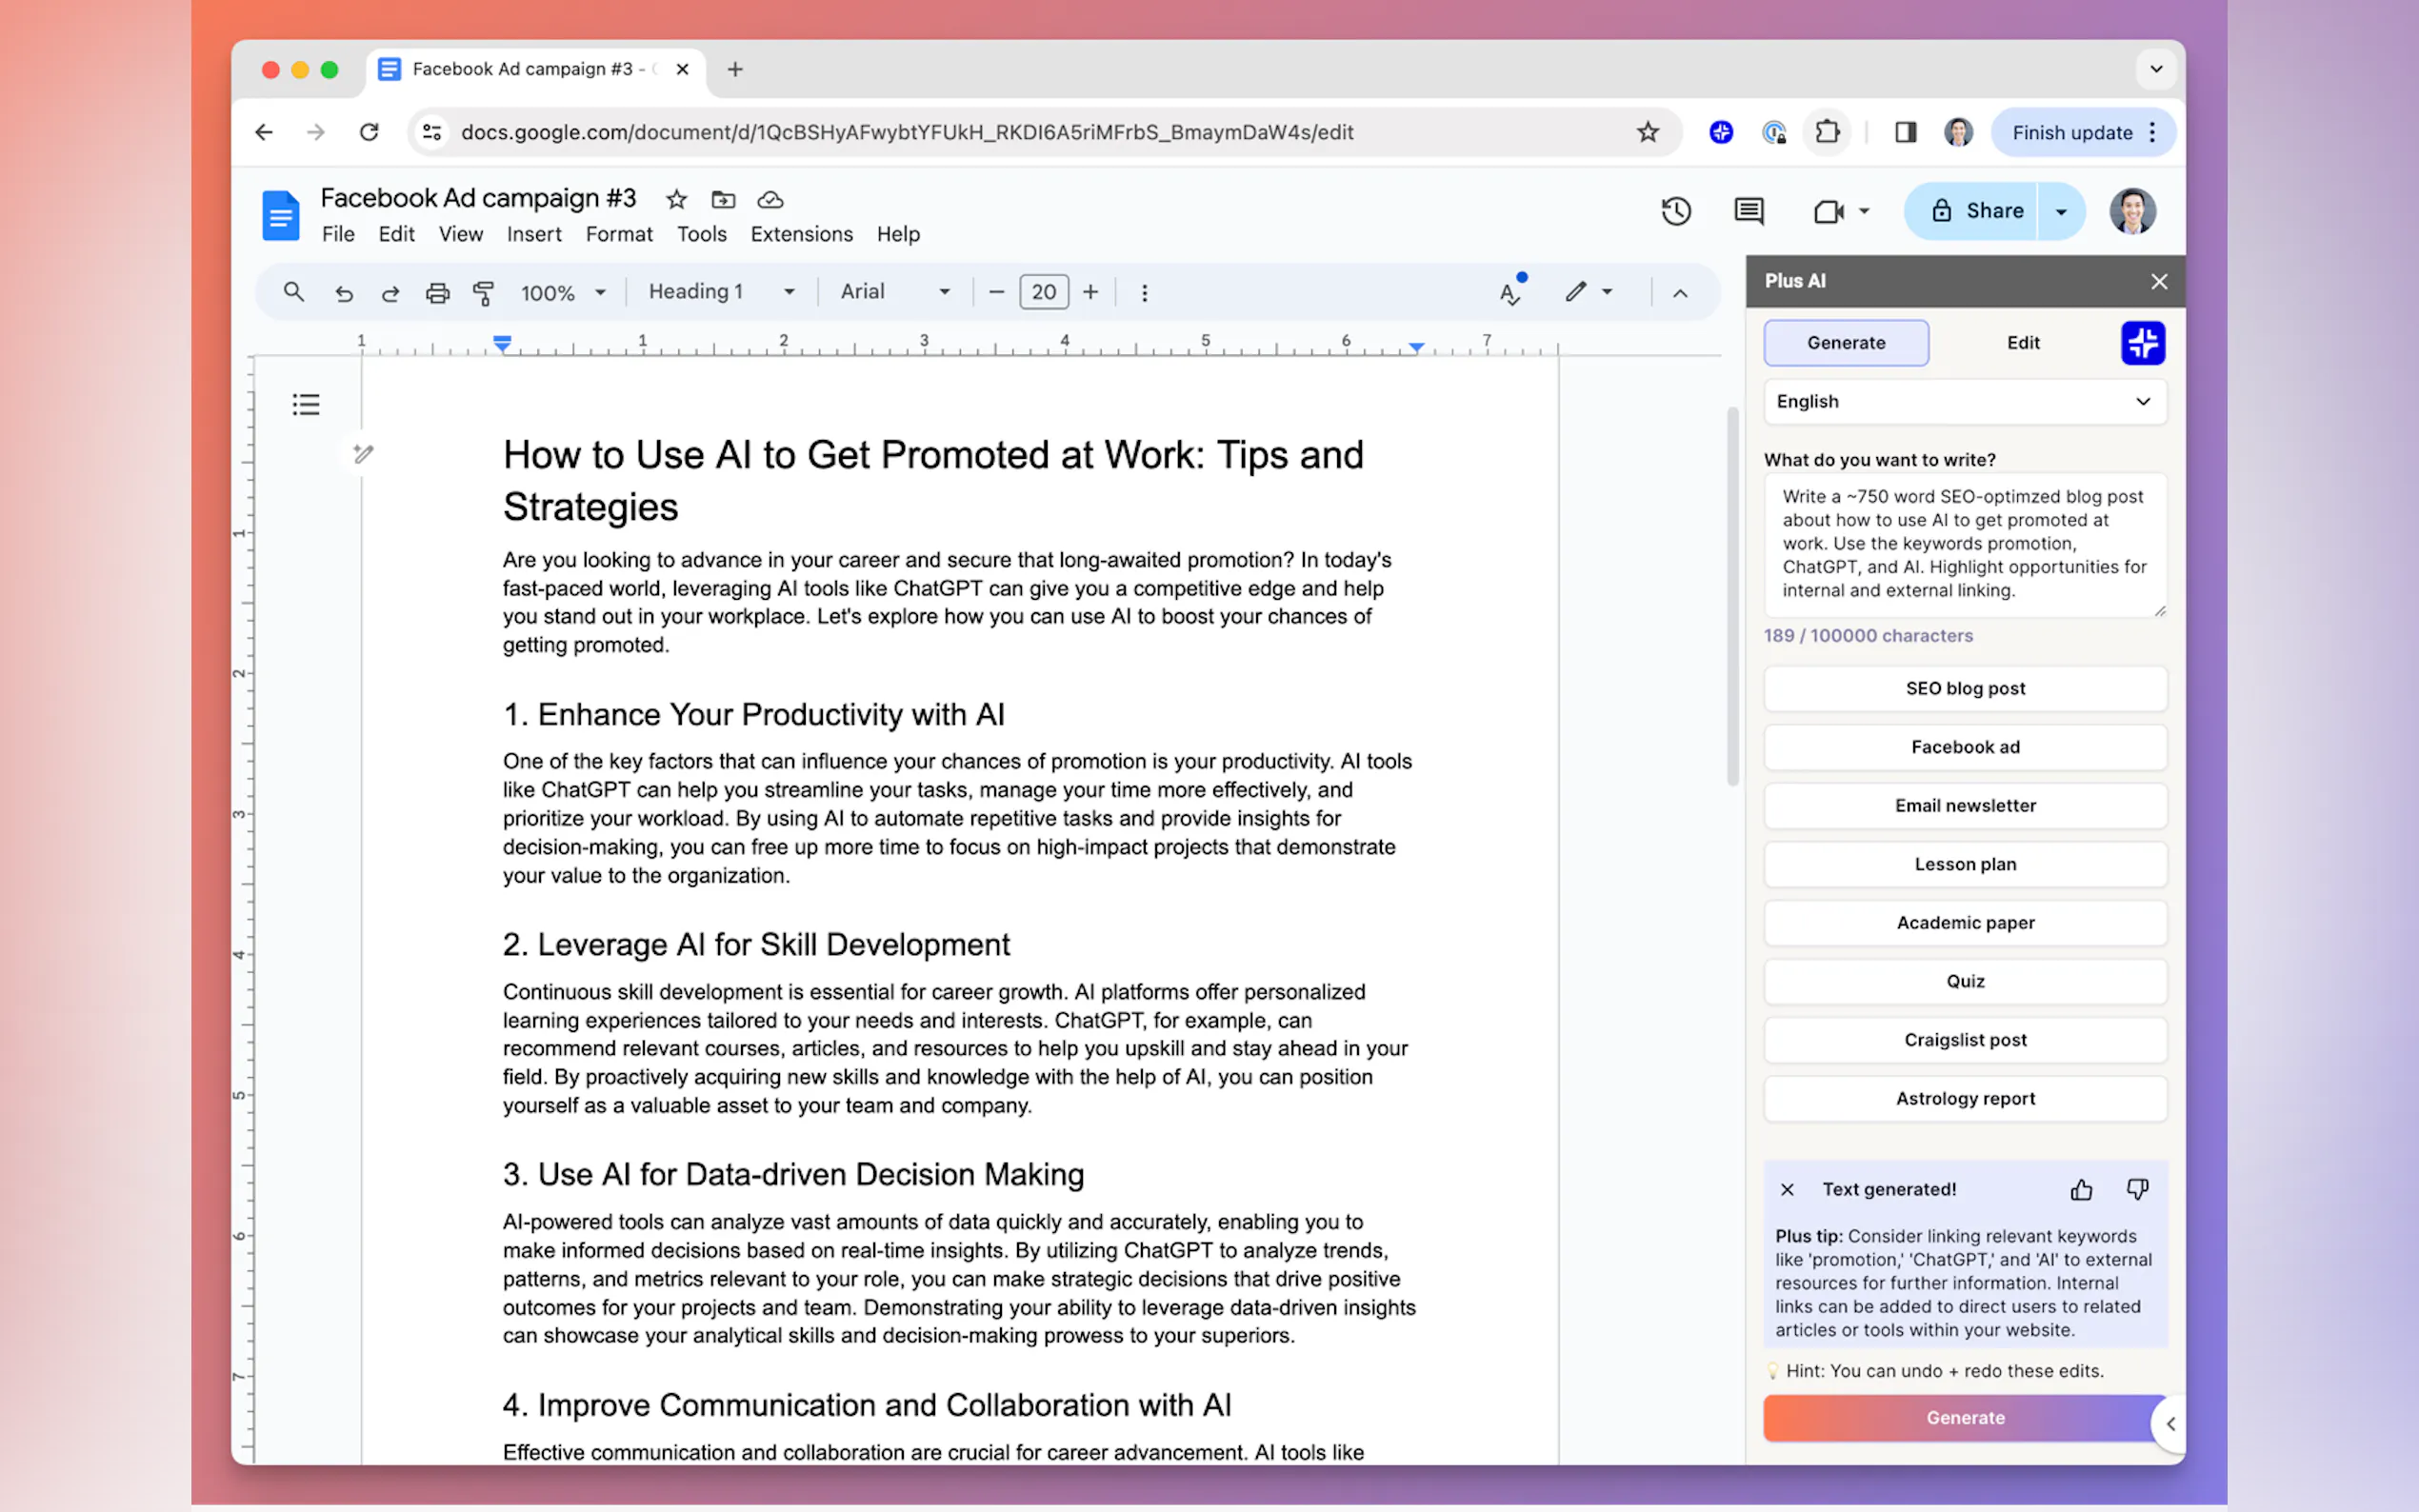Collapse the toolbar with up chevron
The height and width of the screenshot is (1512, 2419).
[x=1680, y=293]
